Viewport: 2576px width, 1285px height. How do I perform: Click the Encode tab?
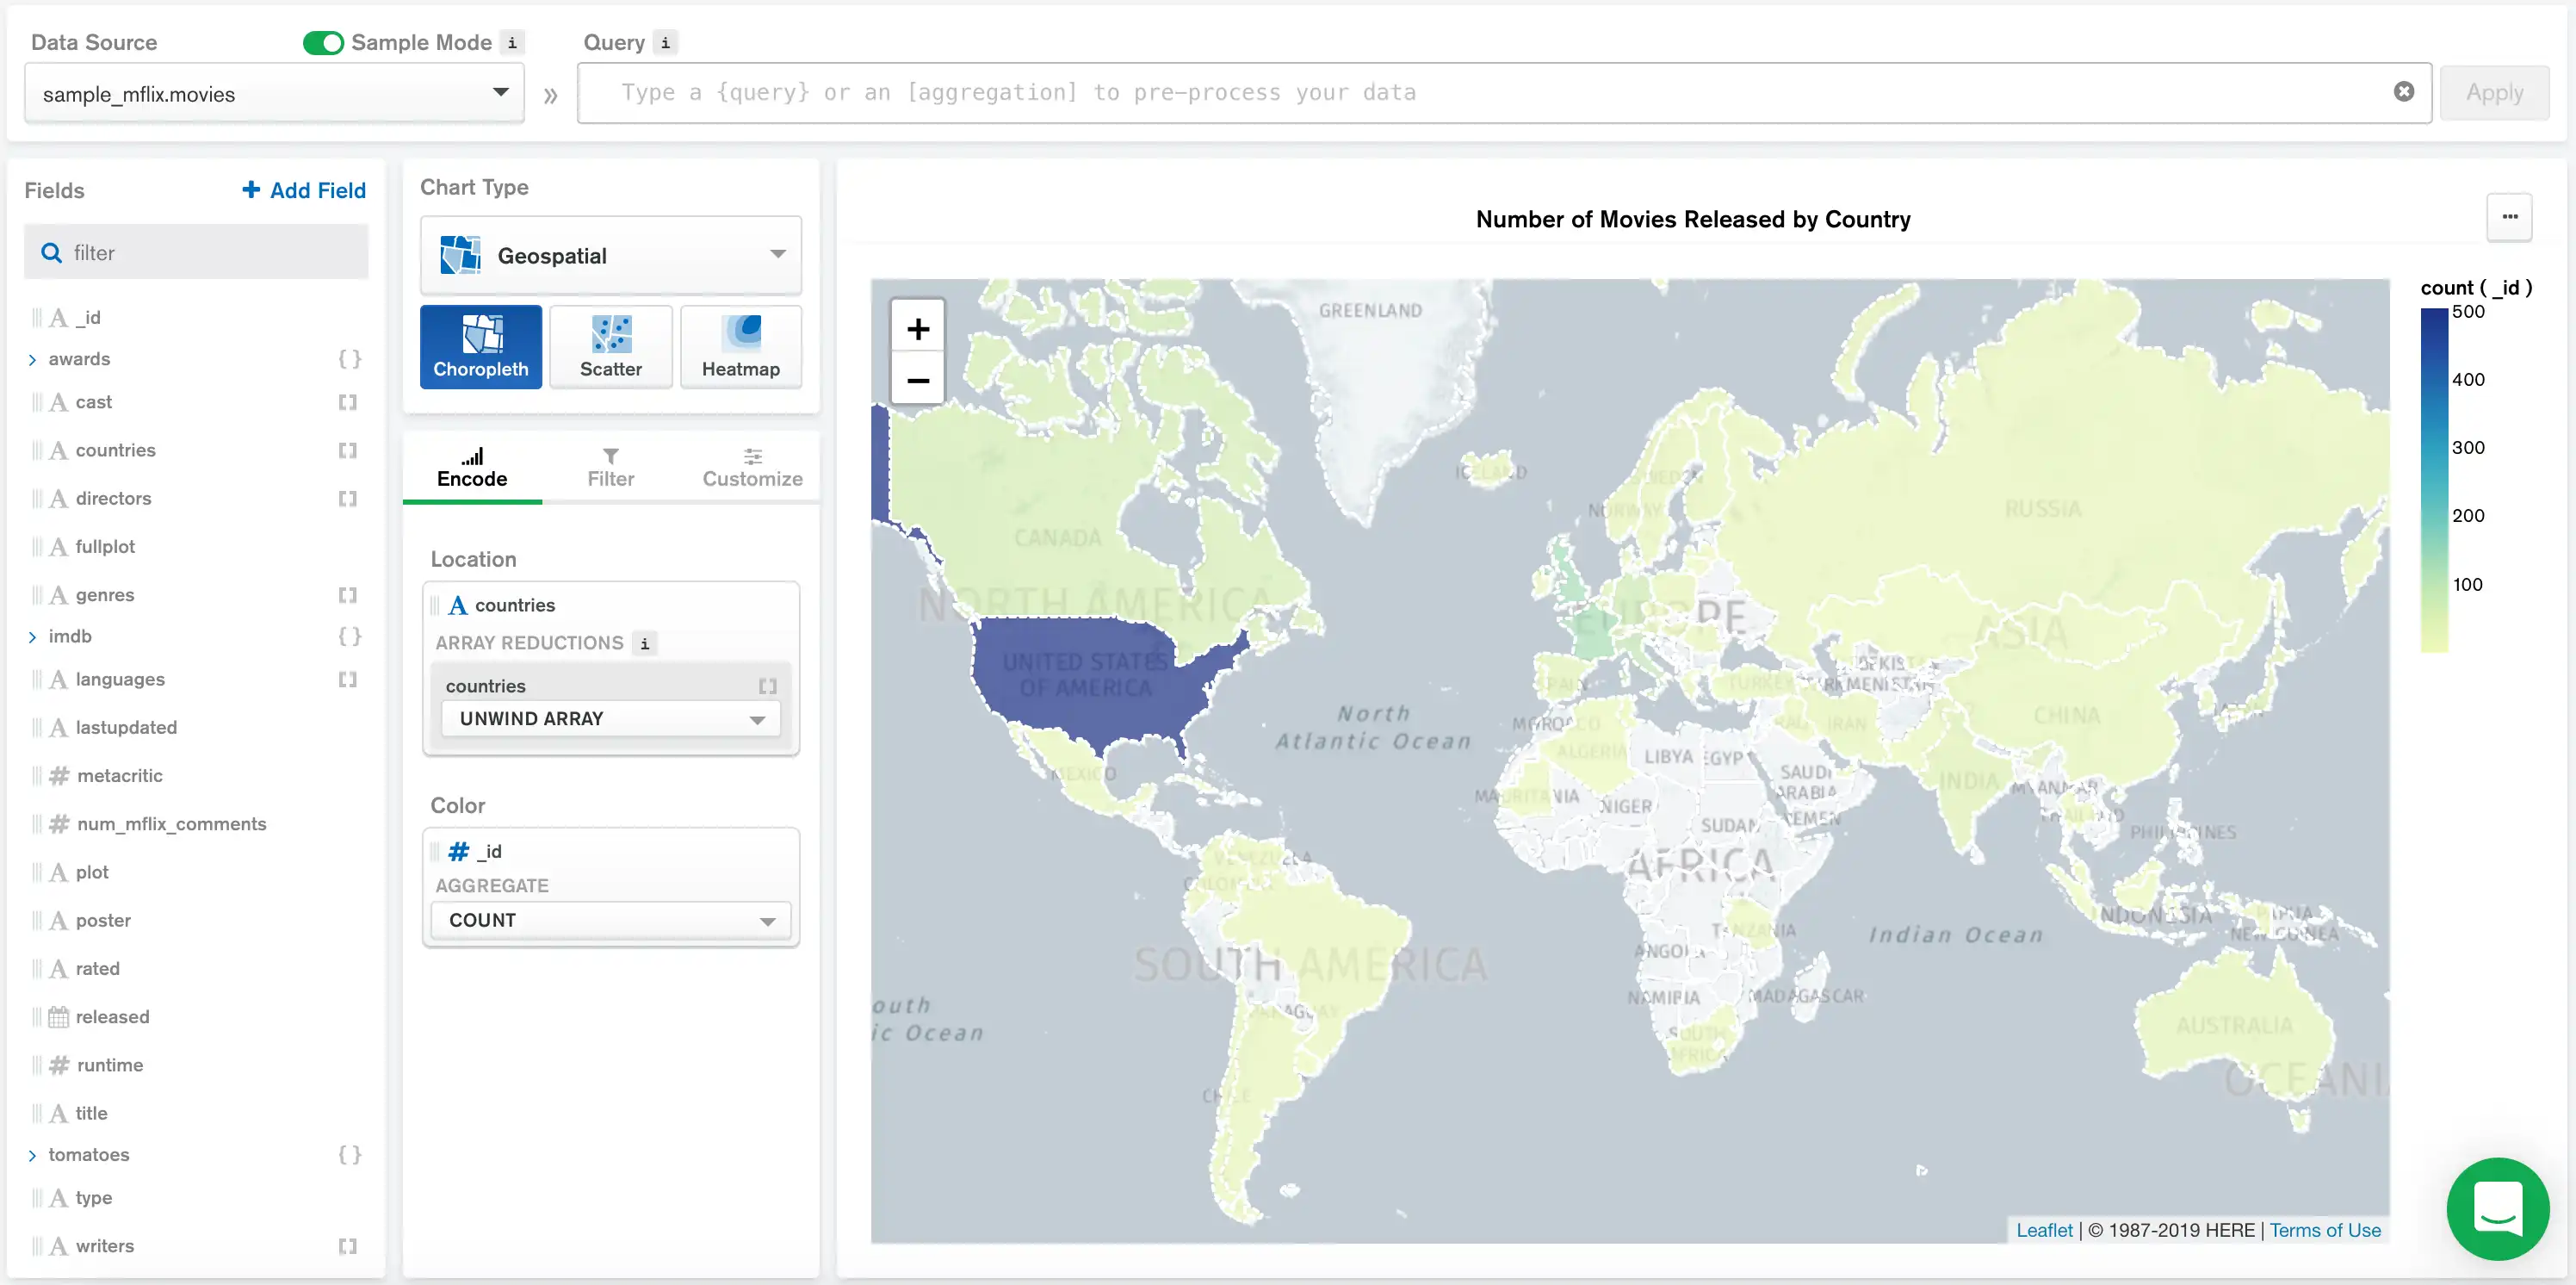coord(472,467)
